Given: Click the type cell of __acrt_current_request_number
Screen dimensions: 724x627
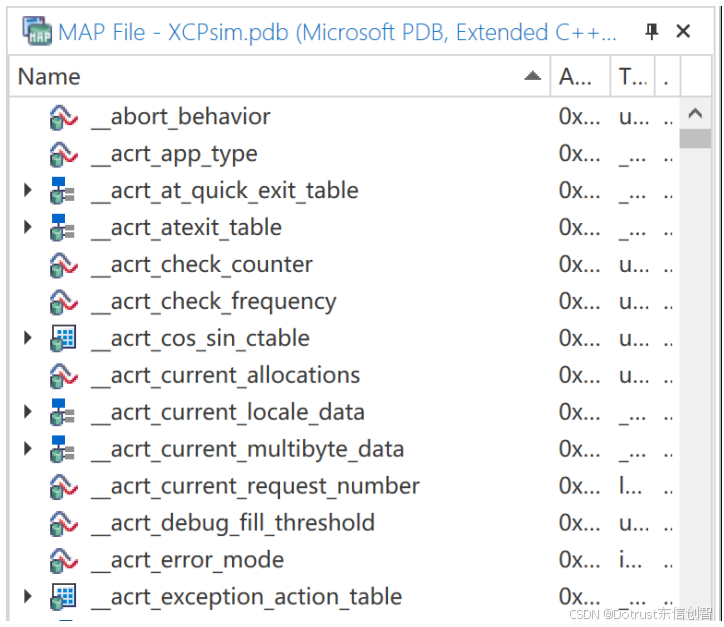Looking at the screenshot, I should [x=632, y=486].
